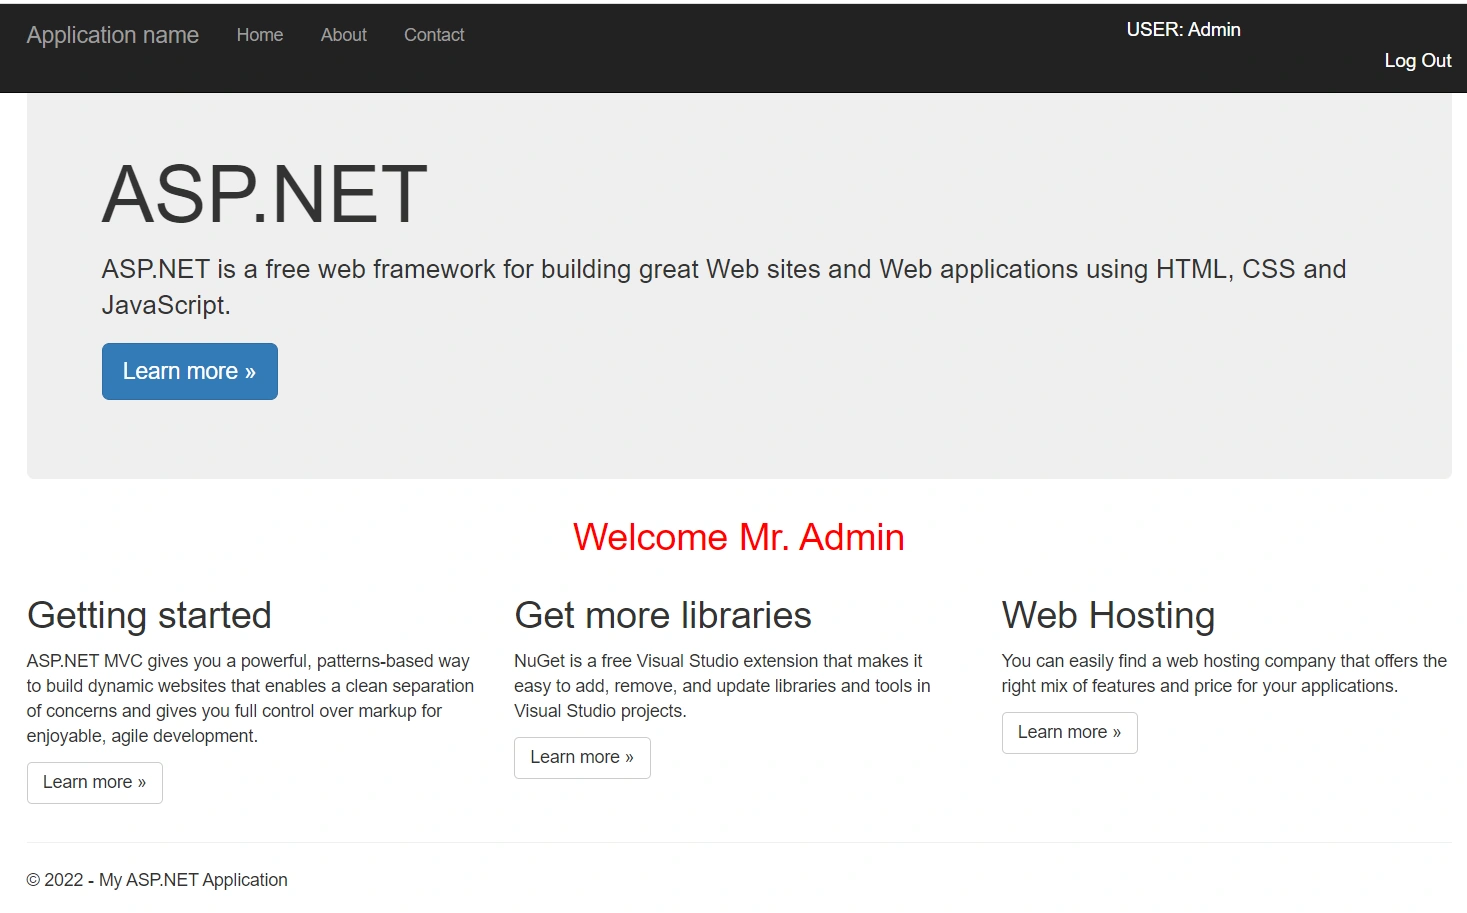Click the blue Learn more button
This screenshot has width=1467, height=913.
click(190, 371)
